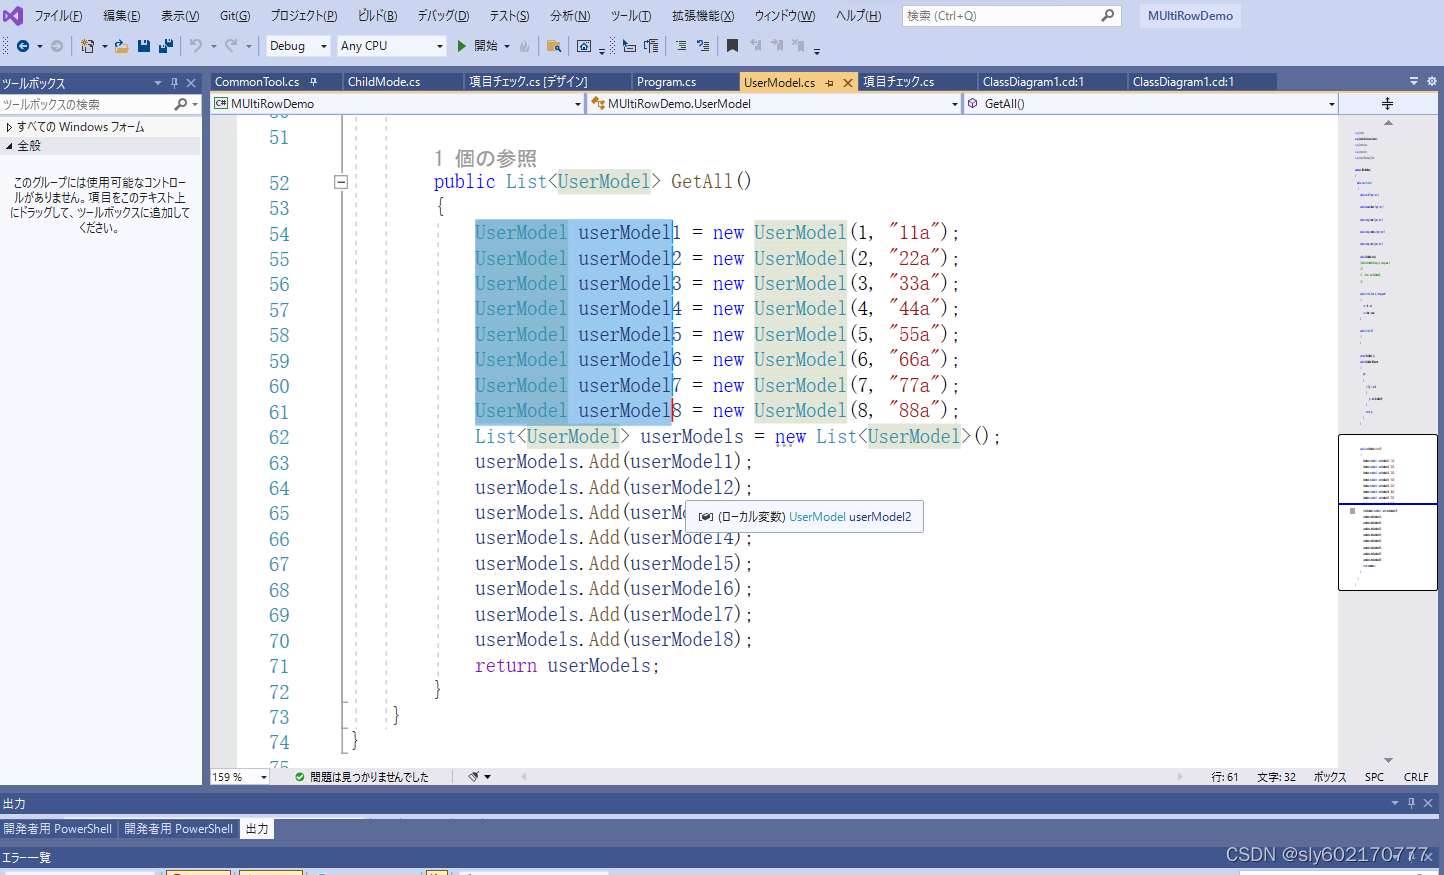This screenshot has width=1444, height=875.
Task: Click the find in files icon
Action: click(x=553, y=46)
